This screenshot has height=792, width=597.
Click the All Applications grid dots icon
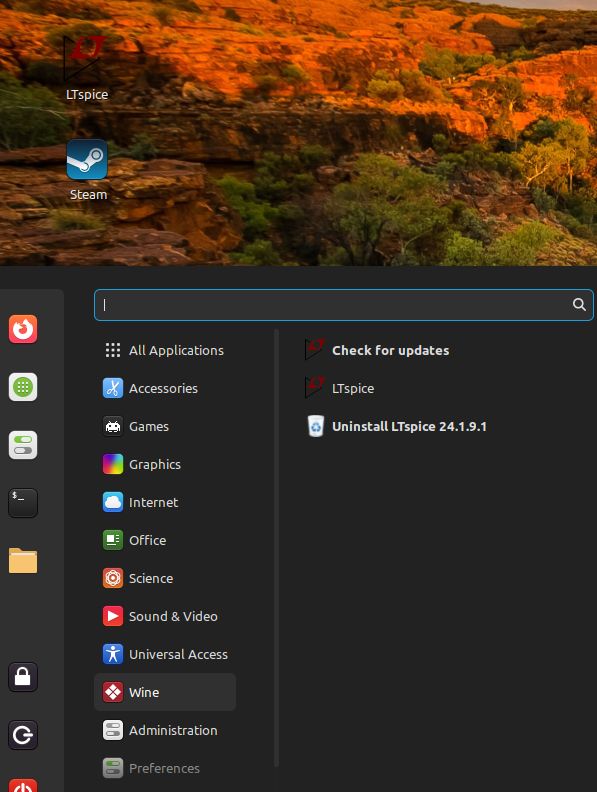coord(113,350)
